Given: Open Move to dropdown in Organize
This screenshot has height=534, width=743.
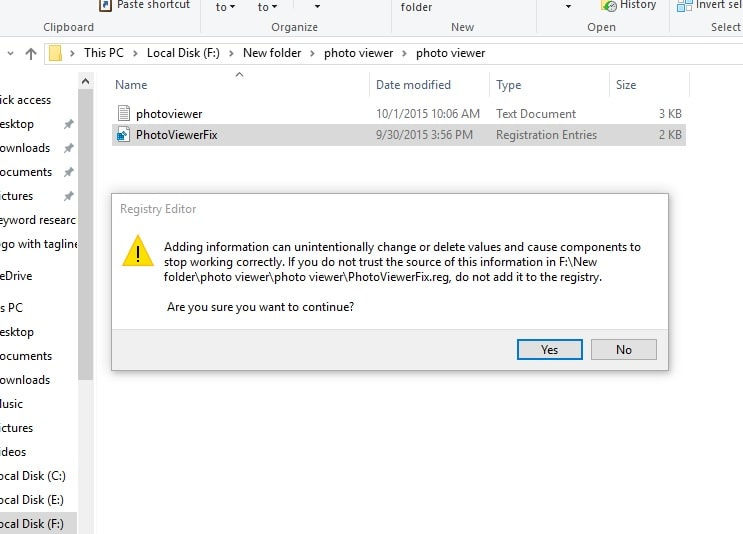Looking at the screenshot, I should [x=225, y=7].
